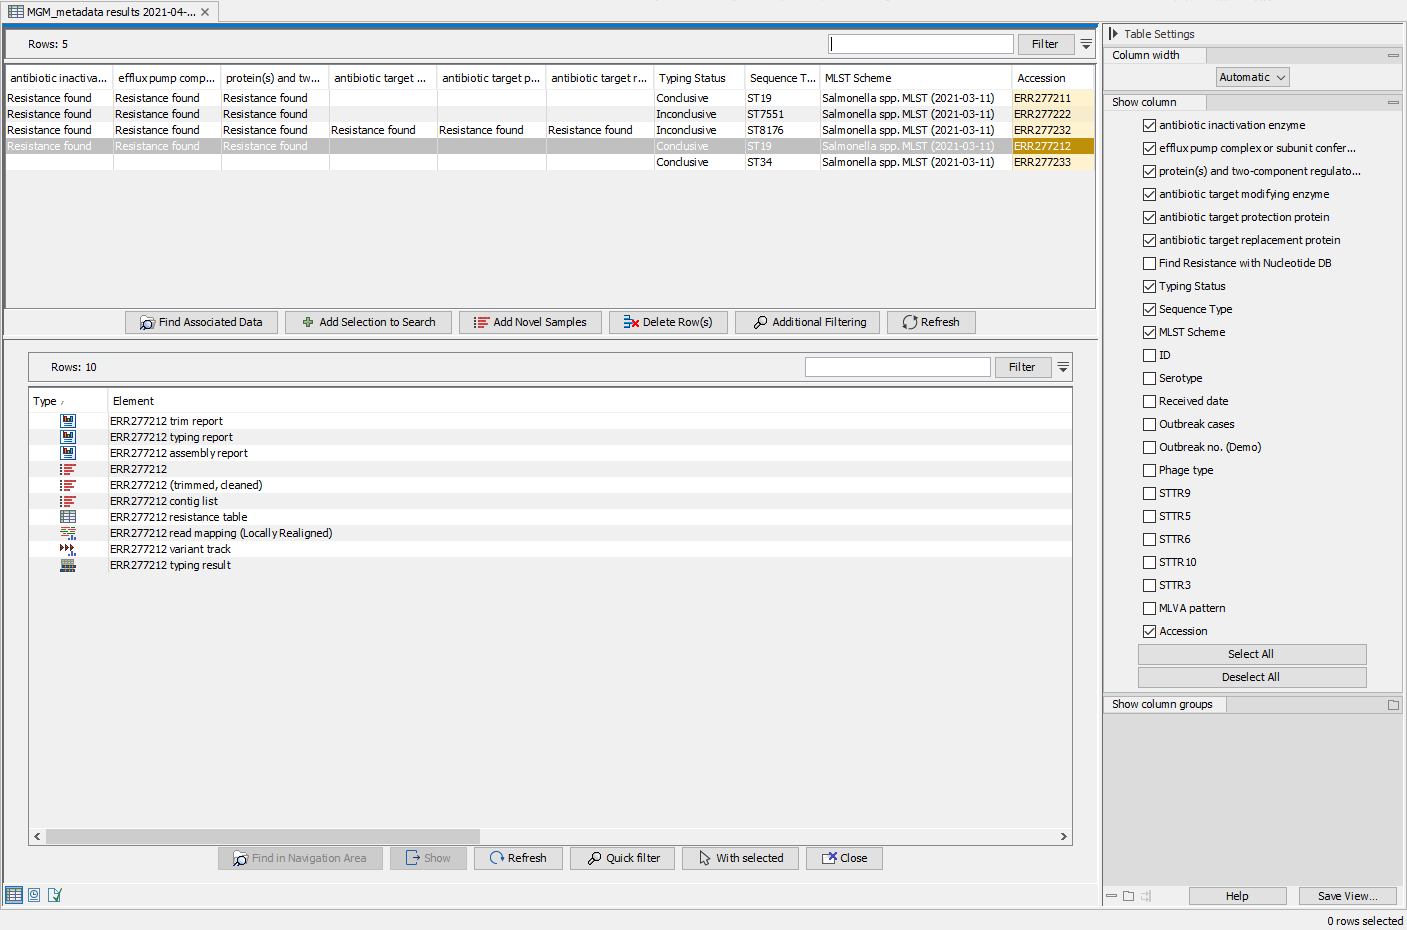Switch to table view icon at bottom-left
This screenshot has height=930, width=1407.
14,895
